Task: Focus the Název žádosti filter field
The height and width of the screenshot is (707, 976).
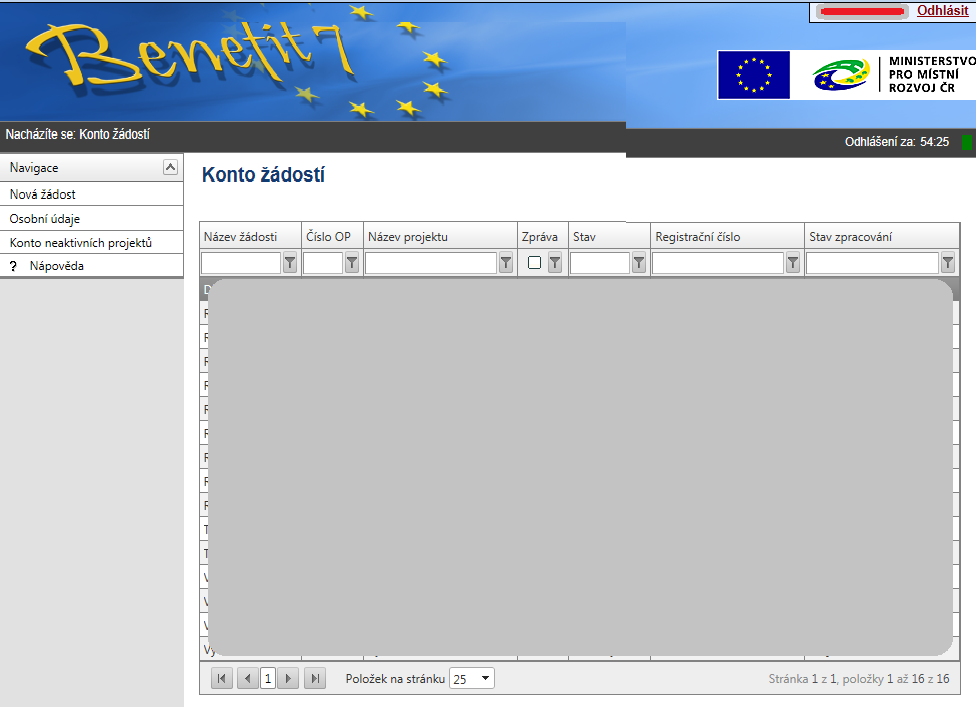Action: (241, 263)
